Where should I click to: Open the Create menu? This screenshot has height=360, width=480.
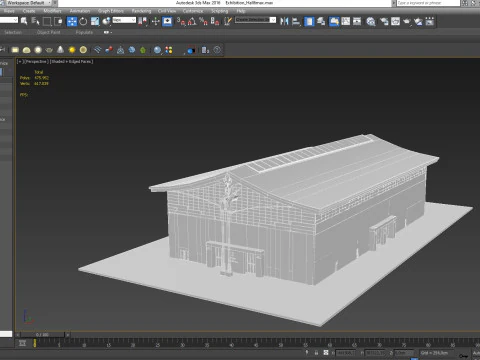coord(29,11)
